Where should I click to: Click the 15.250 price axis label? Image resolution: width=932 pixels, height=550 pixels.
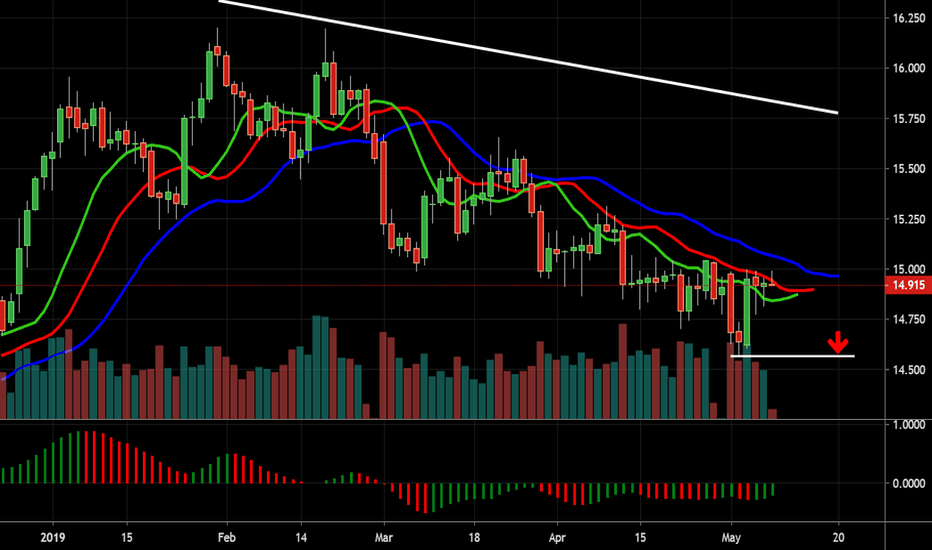tap(909, 219)
